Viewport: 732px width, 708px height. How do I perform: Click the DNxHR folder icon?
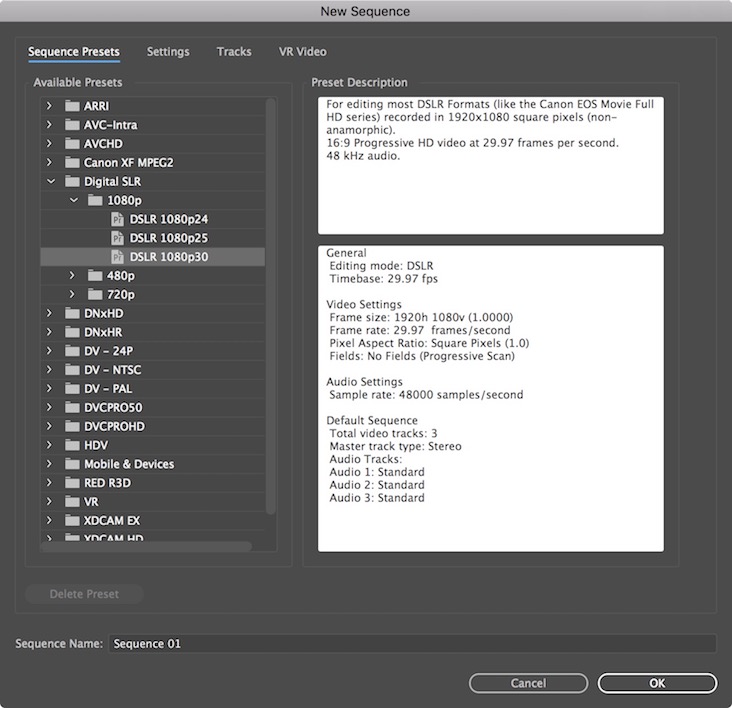tap(72, 332)
